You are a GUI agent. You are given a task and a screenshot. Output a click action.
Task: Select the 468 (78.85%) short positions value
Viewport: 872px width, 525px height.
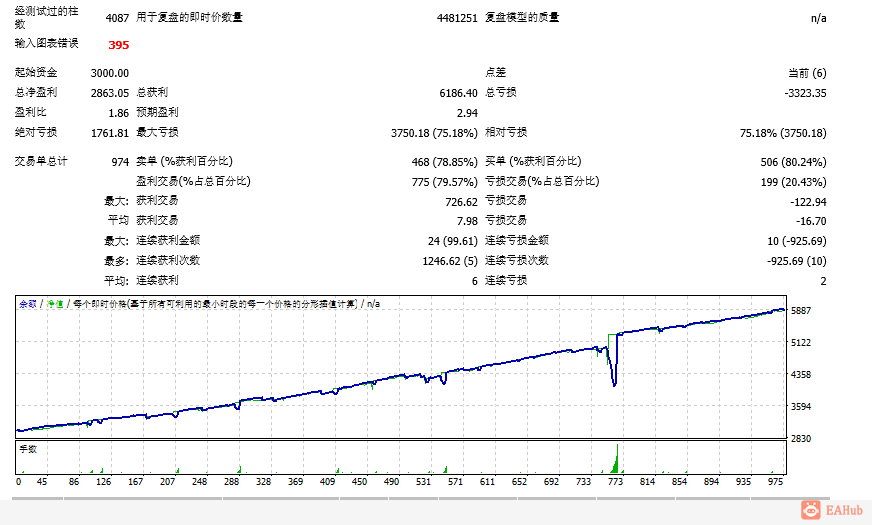[444, 162]
